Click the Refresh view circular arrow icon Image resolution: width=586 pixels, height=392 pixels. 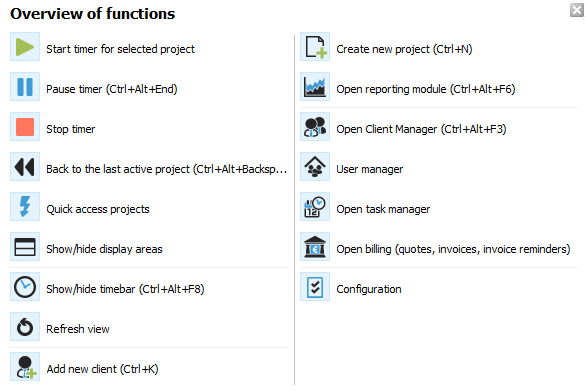point(25,327)
